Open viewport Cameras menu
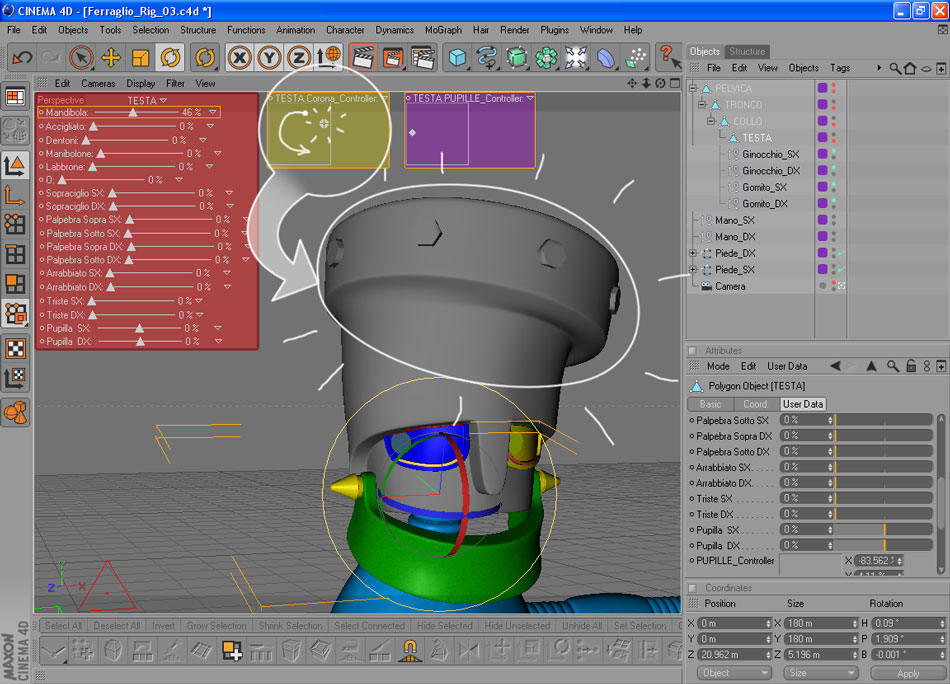950x684 pixels. [98, 84]
